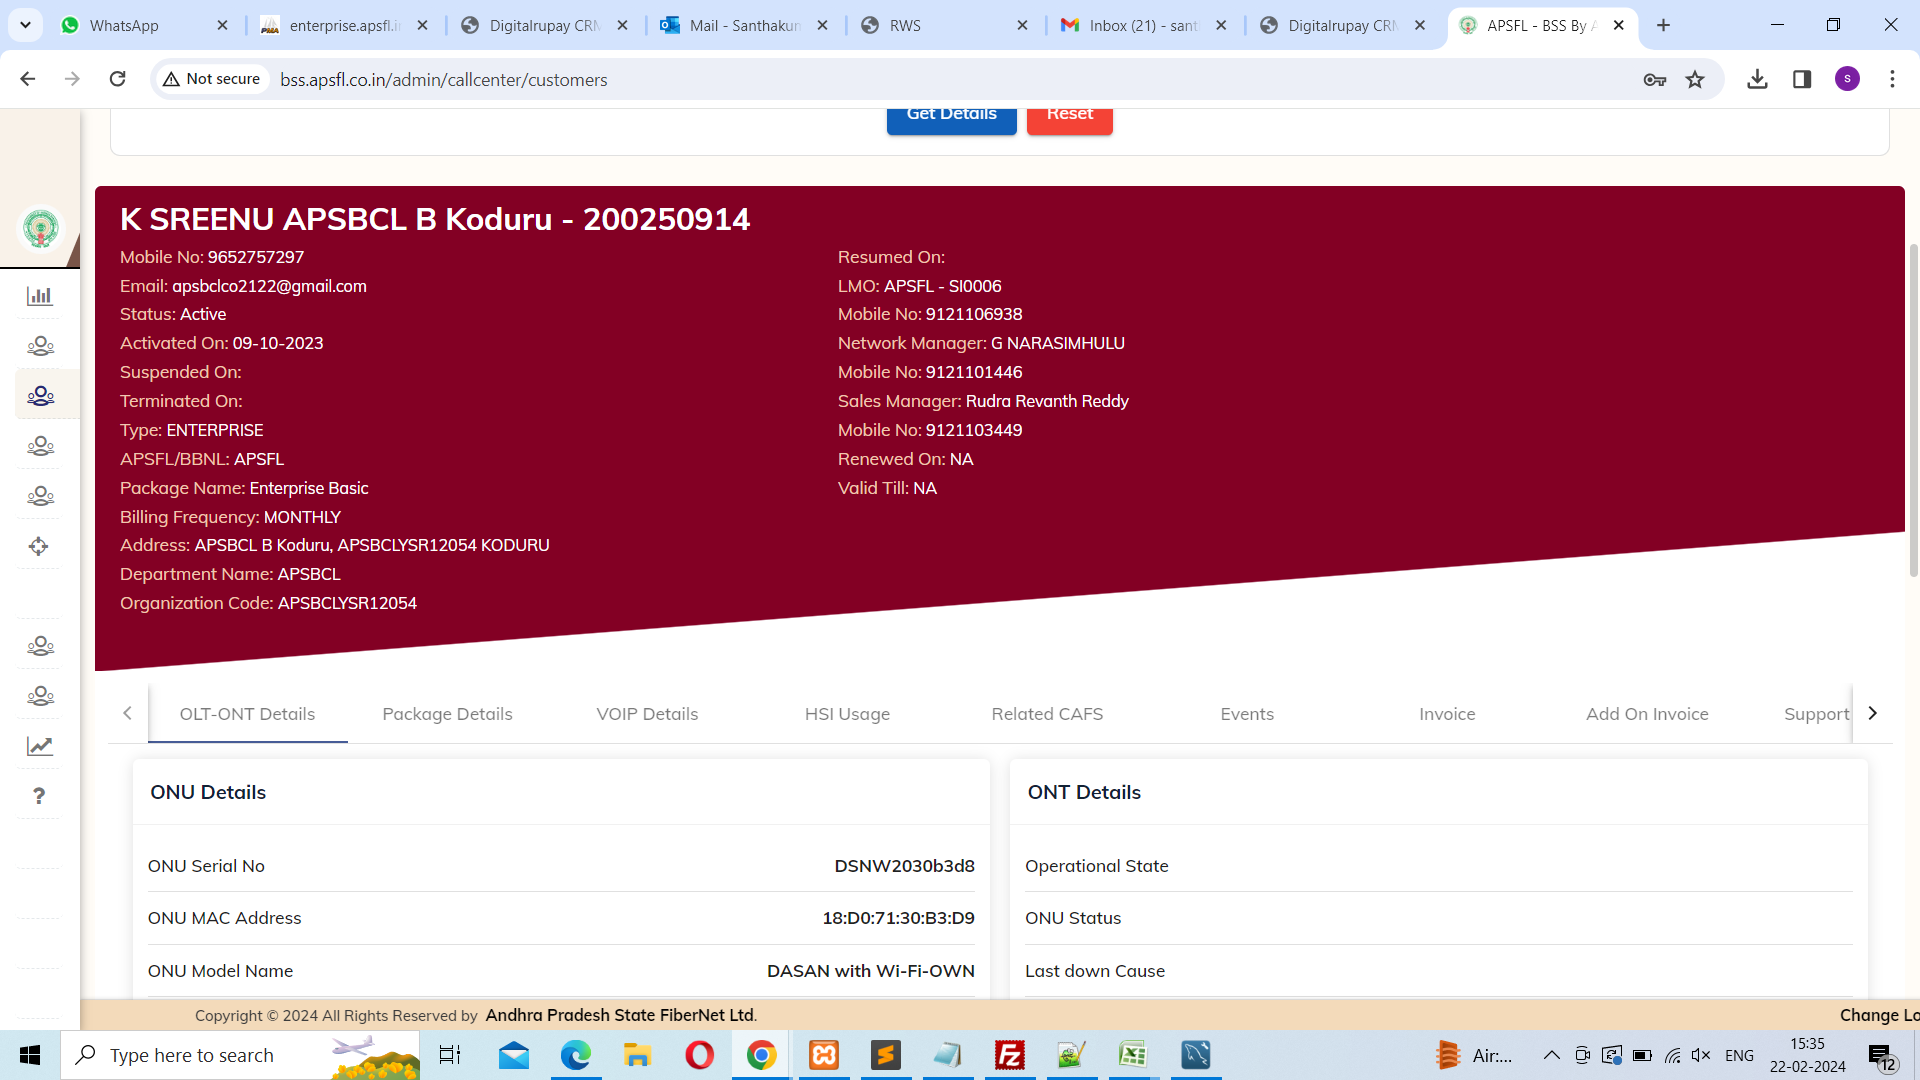1920x1080 pixels.
Task: Go back with the browser back arrow
Action: click(x=28, y=79)
